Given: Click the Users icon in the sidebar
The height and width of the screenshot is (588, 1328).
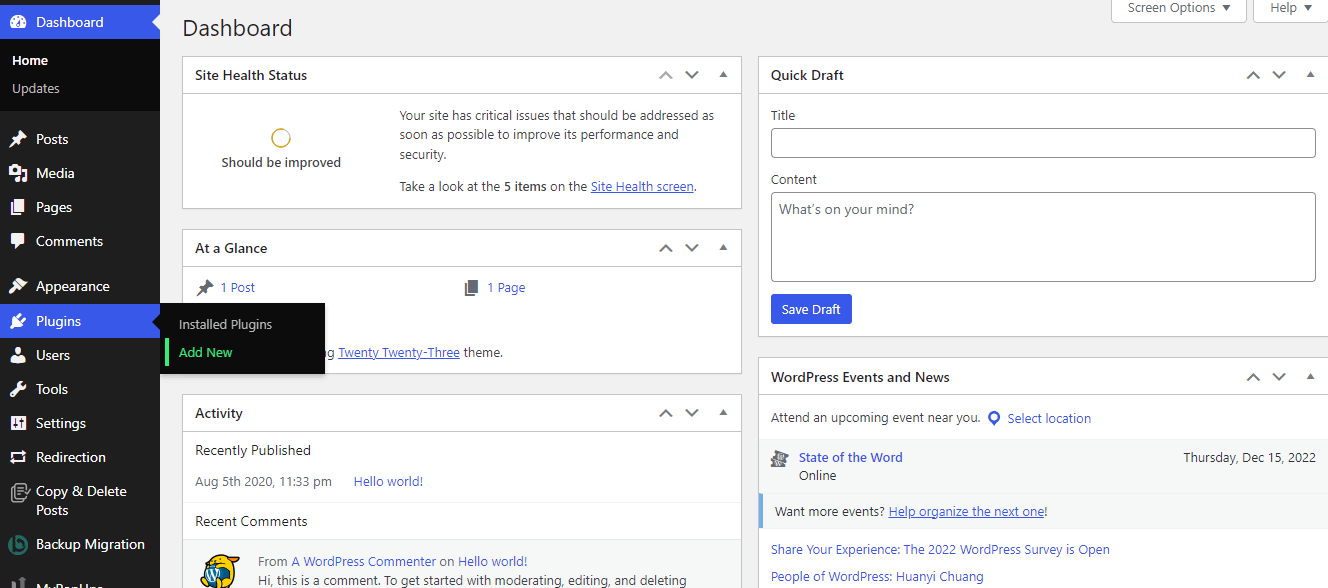Looking at the screenshot, I should tap(20, 355).
